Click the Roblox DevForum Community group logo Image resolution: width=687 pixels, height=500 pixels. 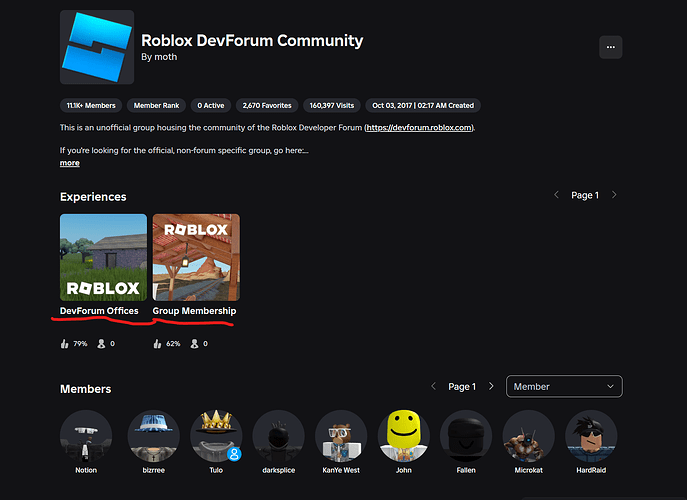97,47
